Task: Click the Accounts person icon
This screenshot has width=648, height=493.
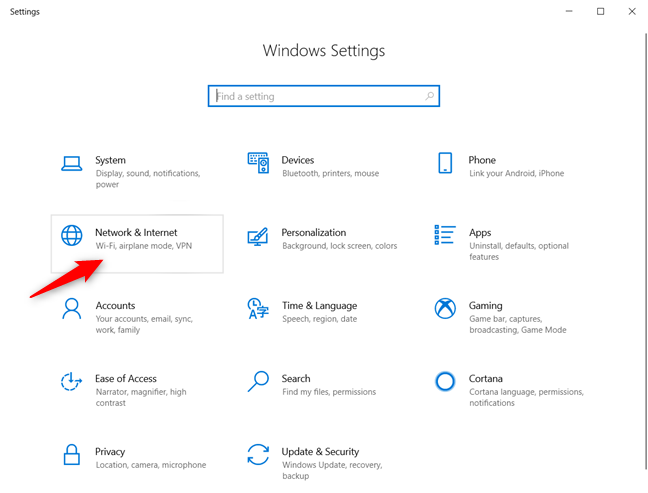Action: click(x=71, y=309)
